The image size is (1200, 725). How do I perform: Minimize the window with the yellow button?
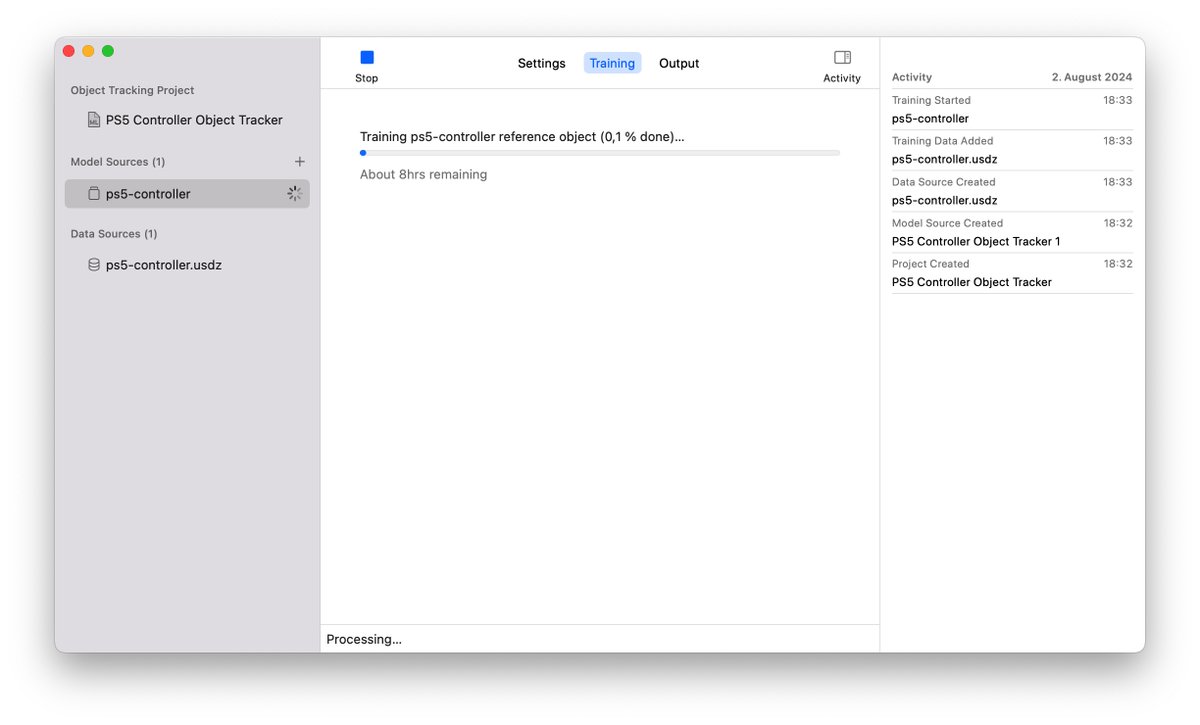coord(88,51)
